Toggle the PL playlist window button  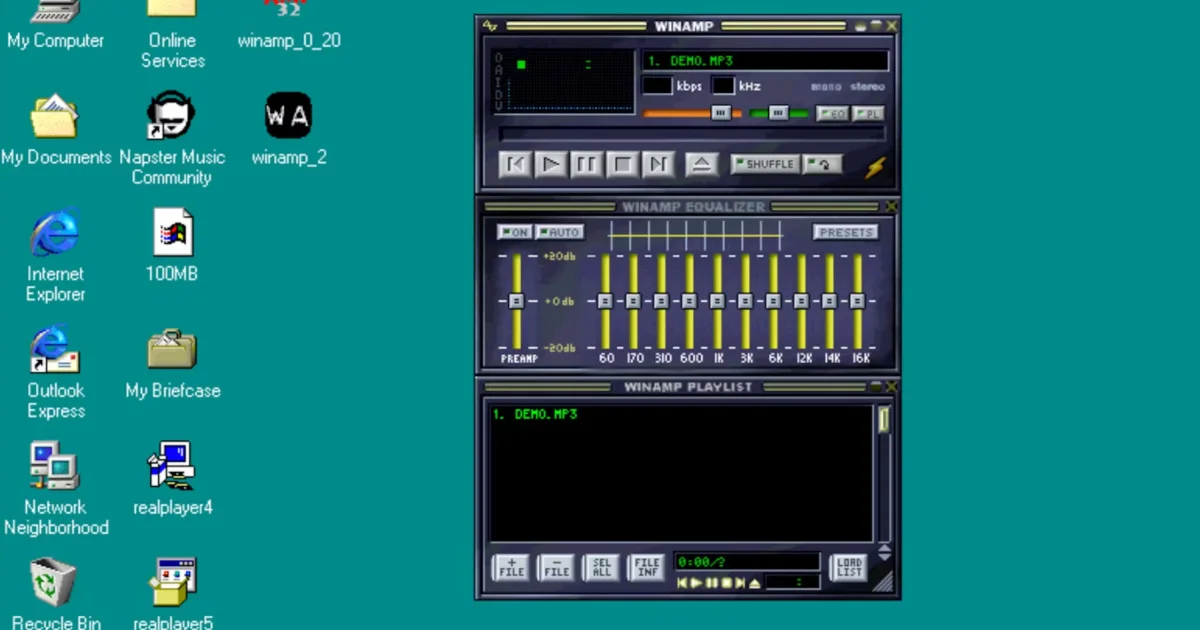tap(868, 114)
